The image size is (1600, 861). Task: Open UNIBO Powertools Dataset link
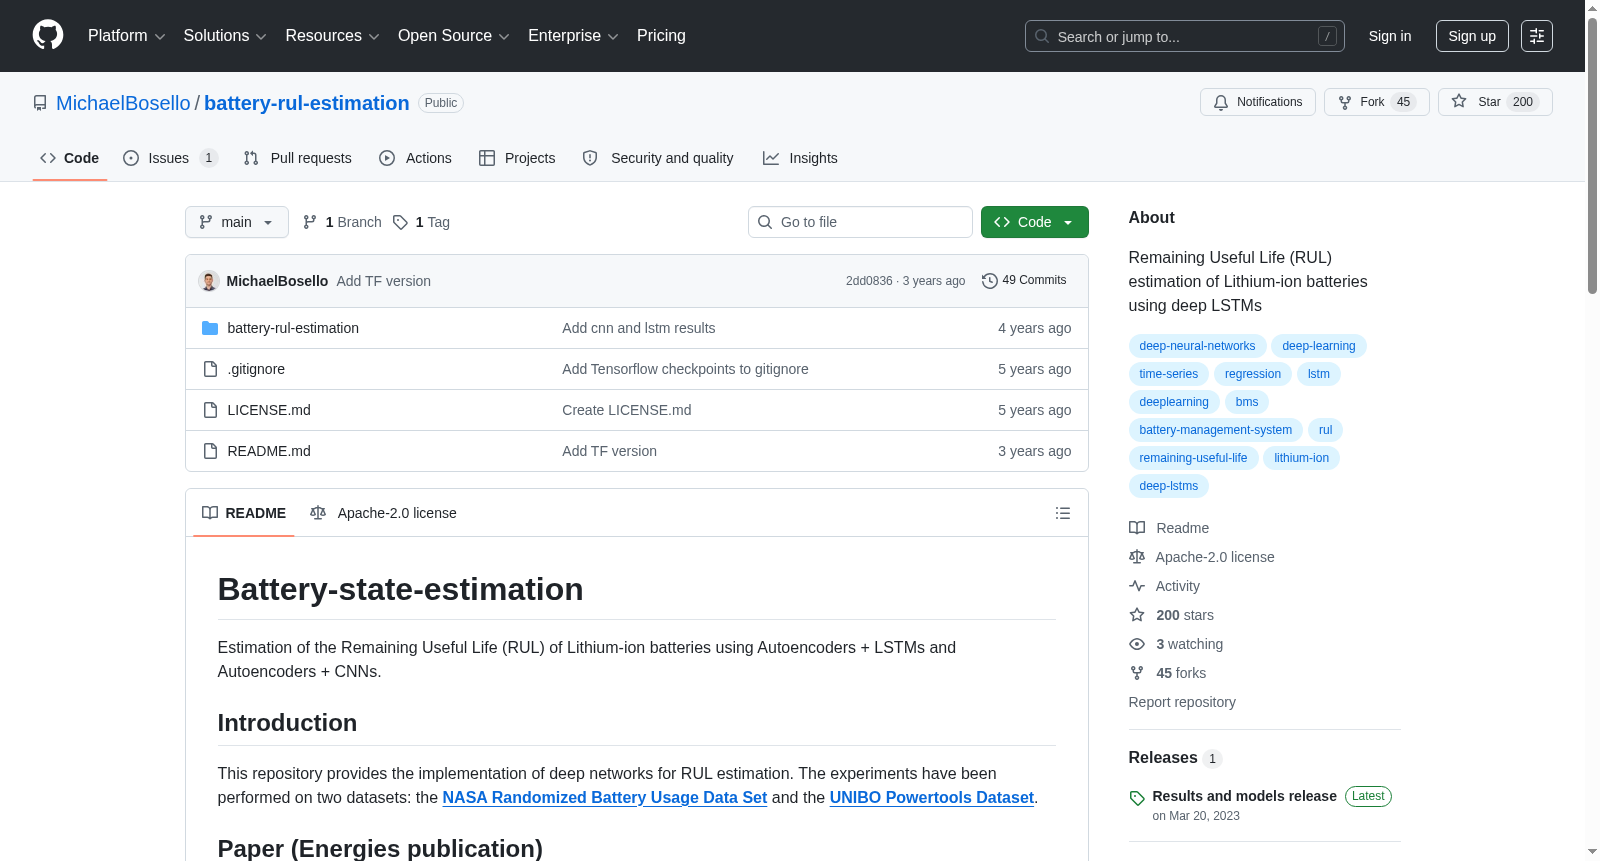click(x=932, y=797)
